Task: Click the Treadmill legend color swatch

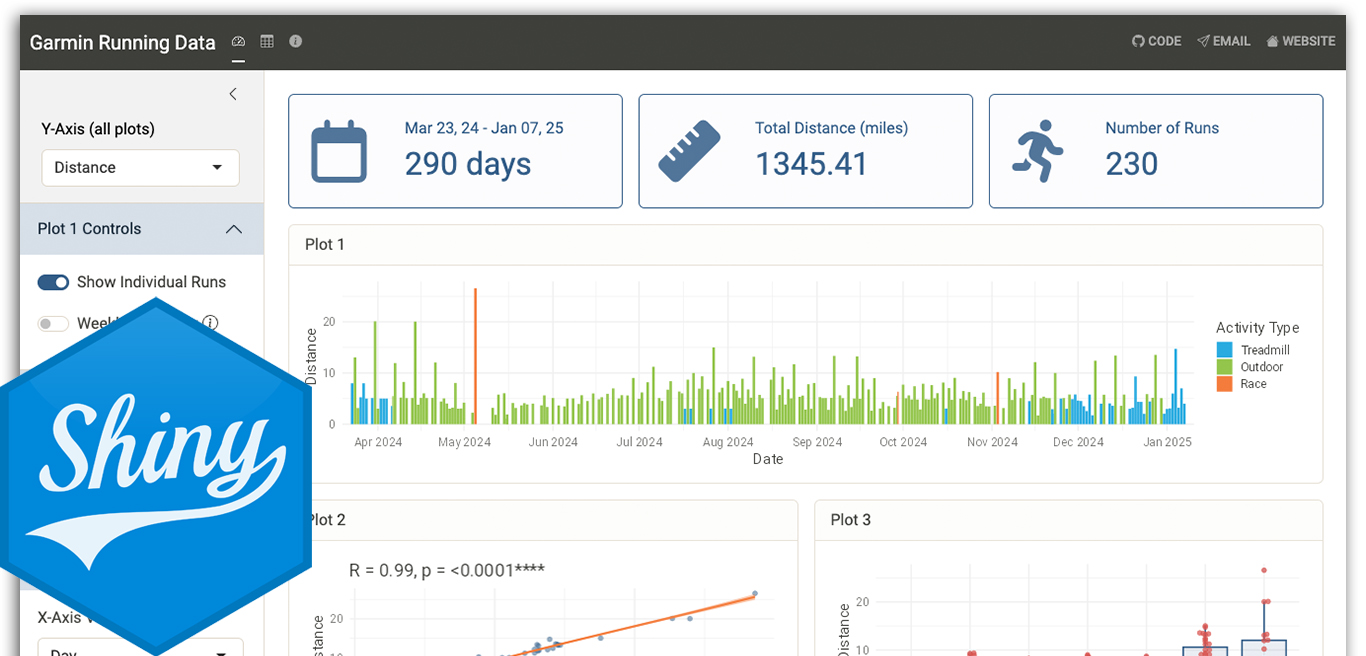Action: (1224, 350)
